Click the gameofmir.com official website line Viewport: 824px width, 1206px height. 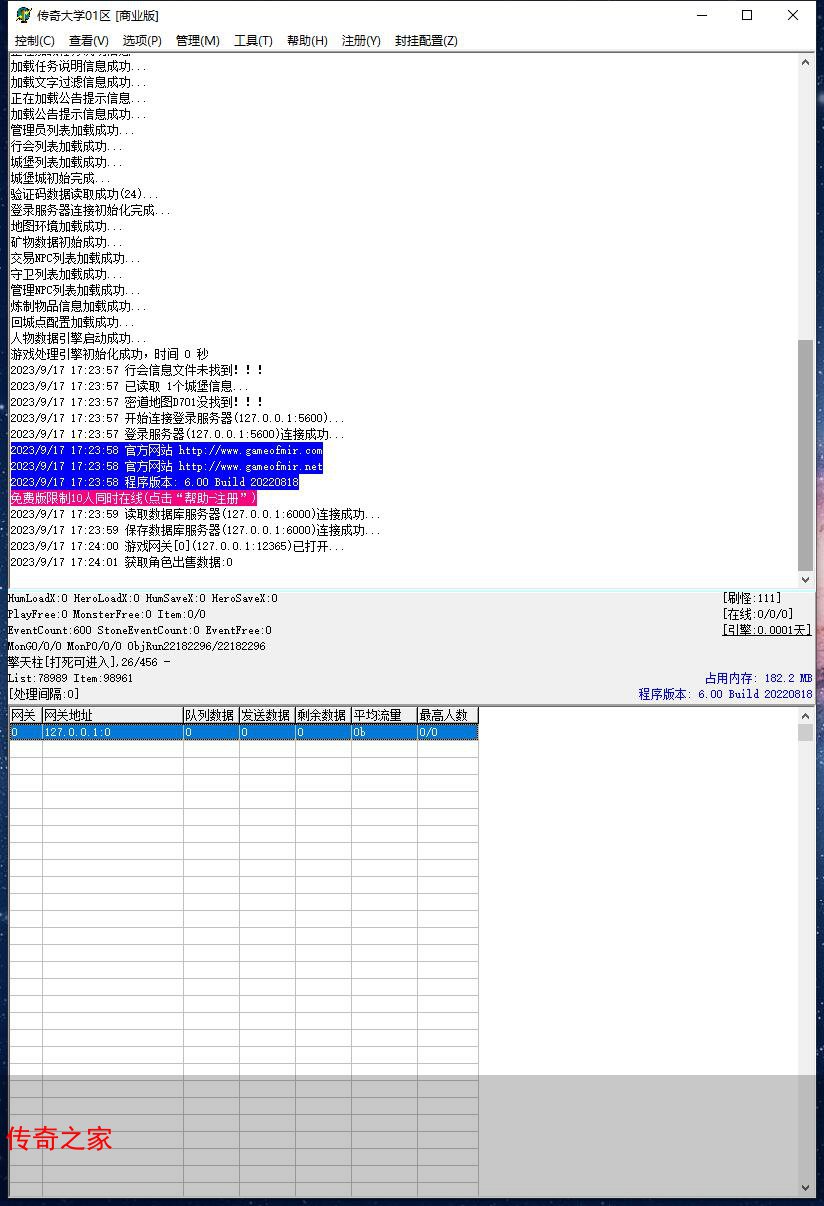tap(166, 450)
